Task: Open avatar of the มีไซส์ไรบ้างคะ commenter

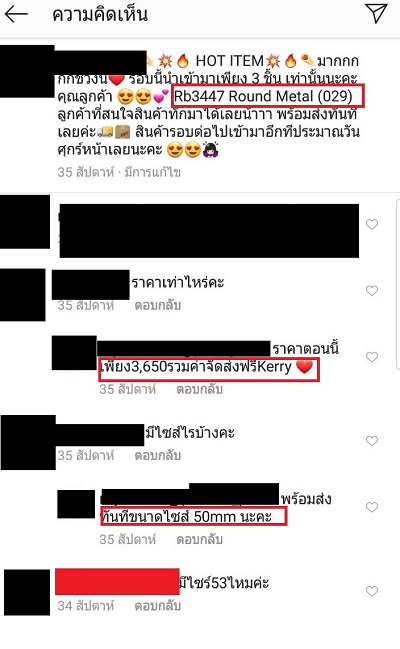Action: point(28,442)
